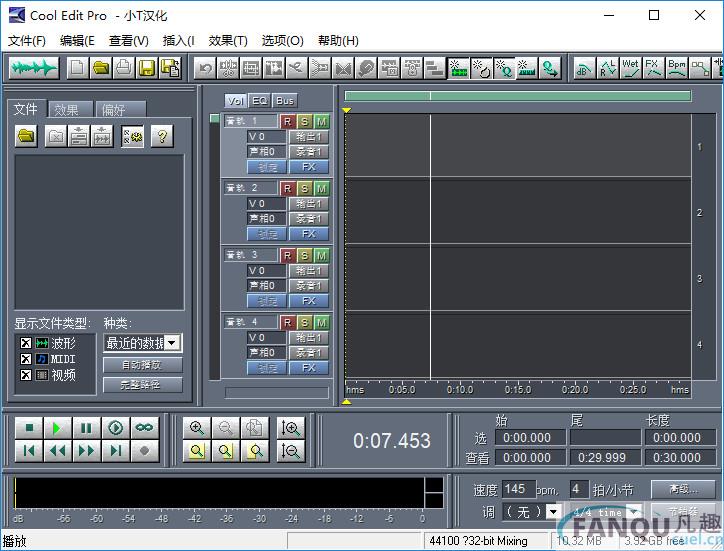Click the save-all floppy icon with pages
This screenshot has width=724, height=551.
pos(170,68)
